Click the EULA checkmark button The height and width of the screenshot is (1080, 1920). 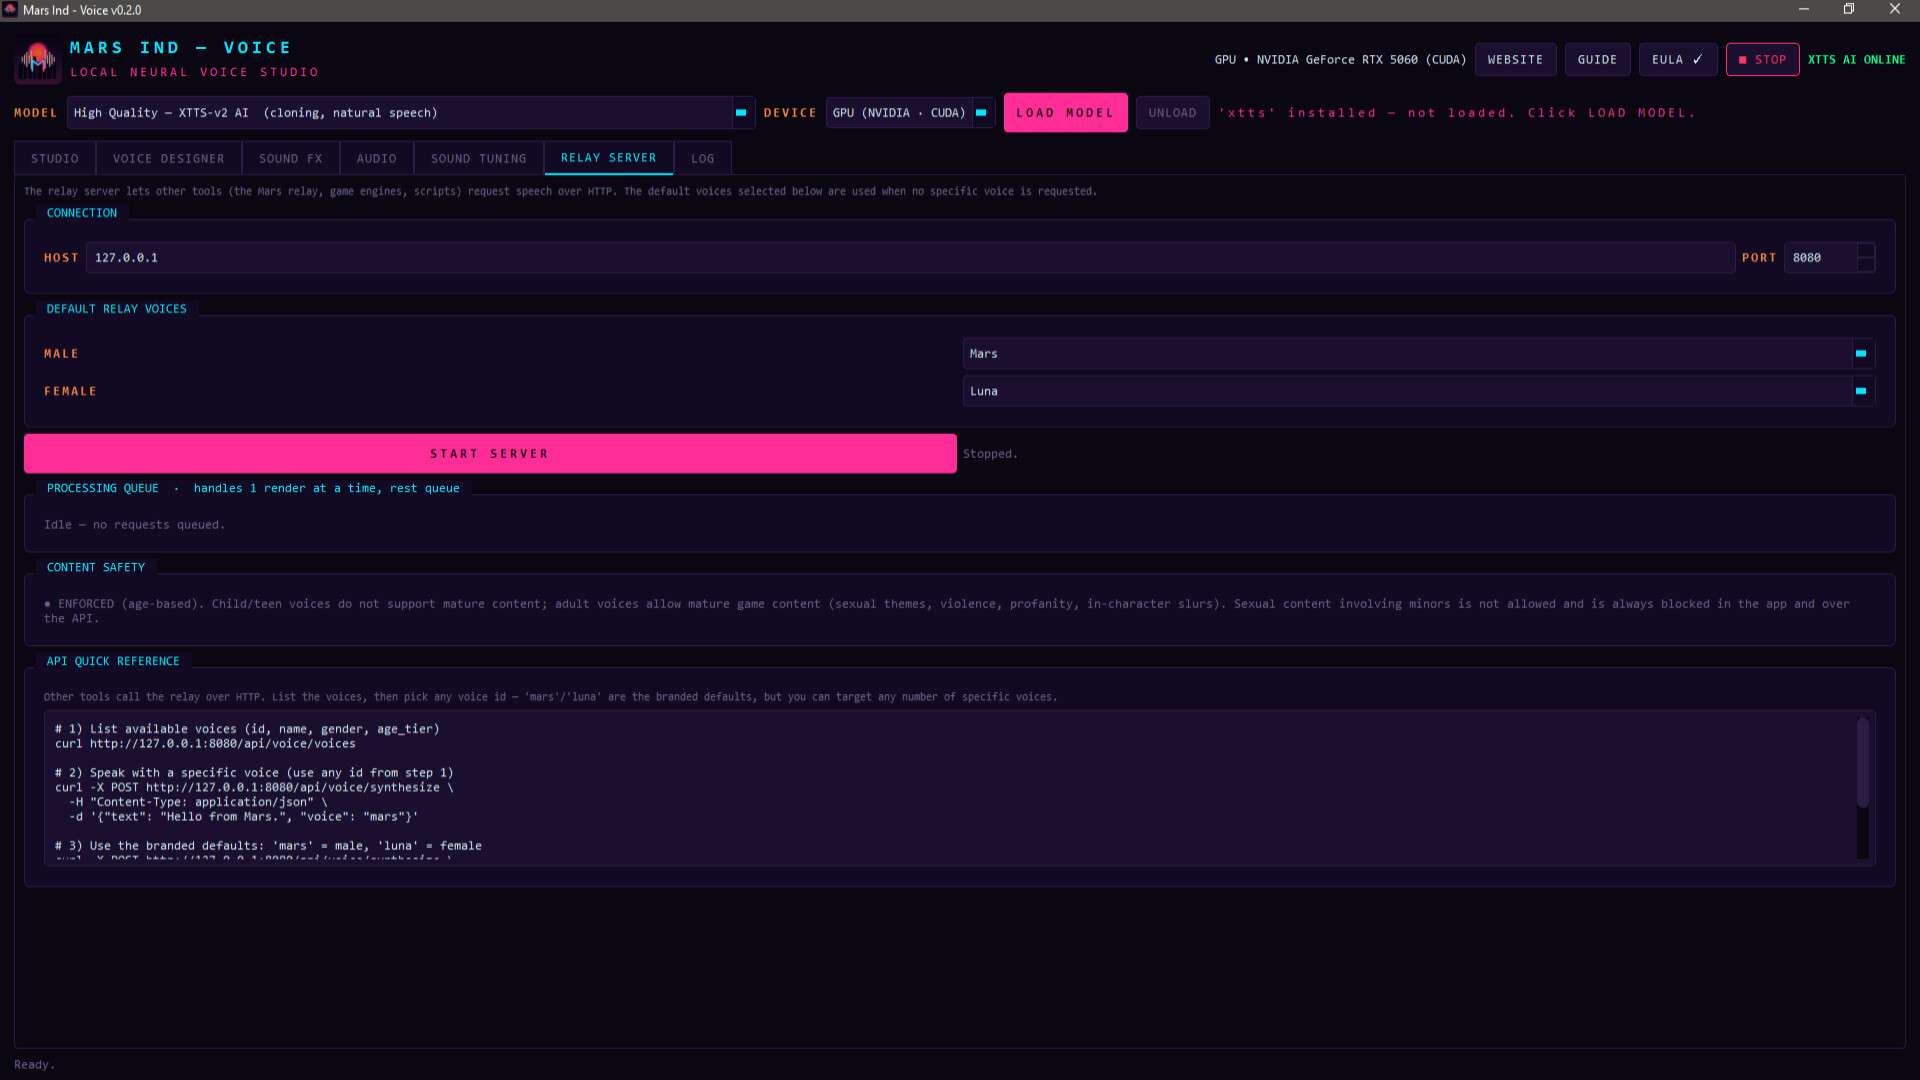[x=1678, y=60]
